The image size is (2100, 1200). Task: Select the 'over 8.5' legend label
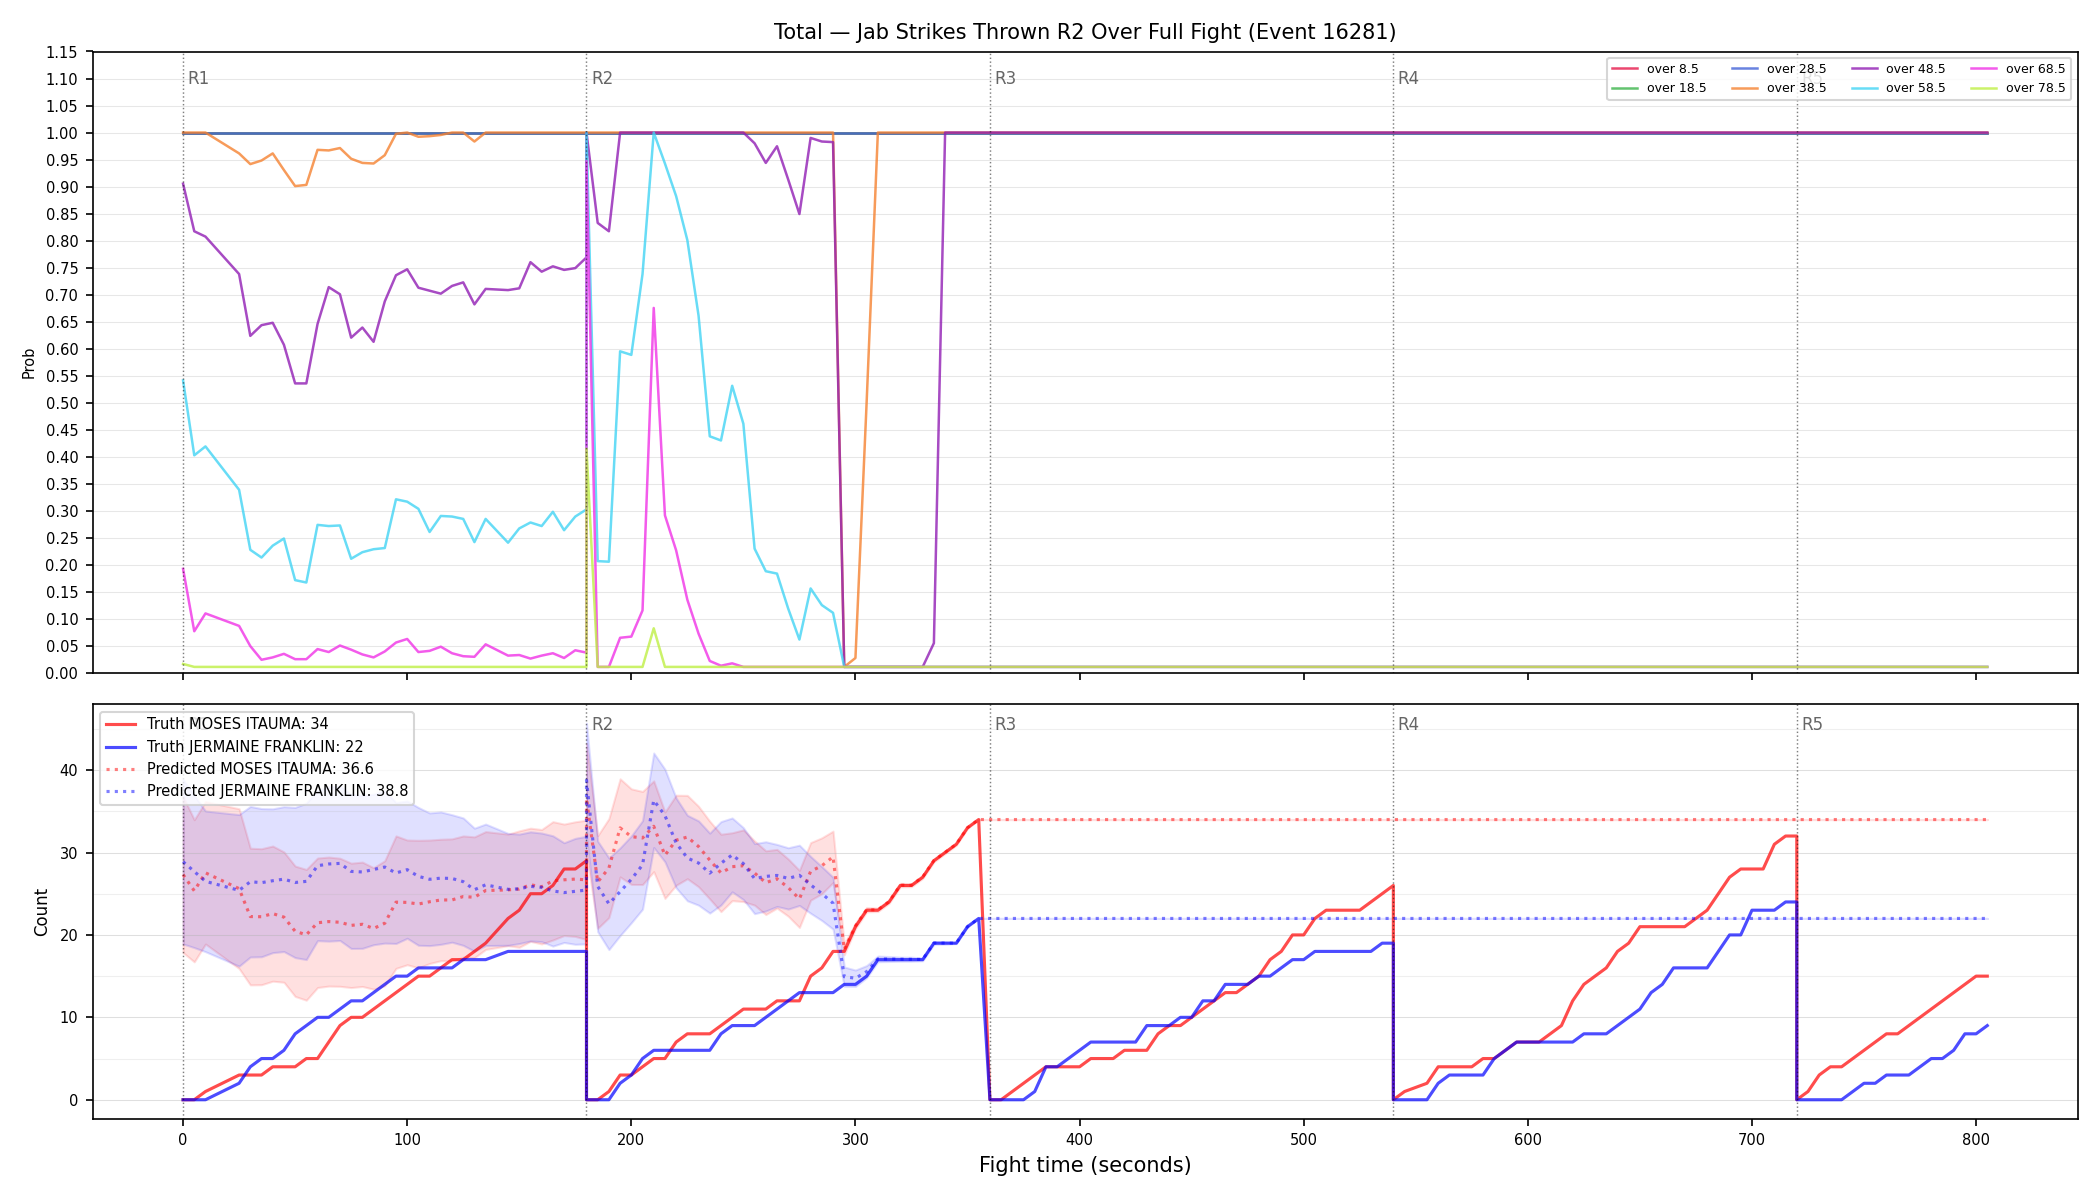tap(1672, 69)
